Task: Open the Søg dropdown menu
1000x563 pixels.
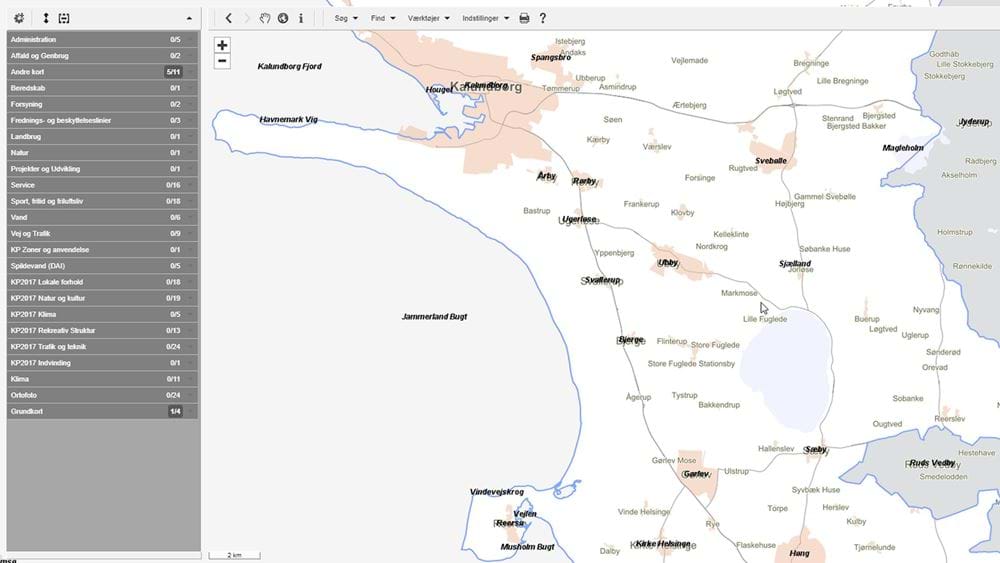Action: coord(346,18)
